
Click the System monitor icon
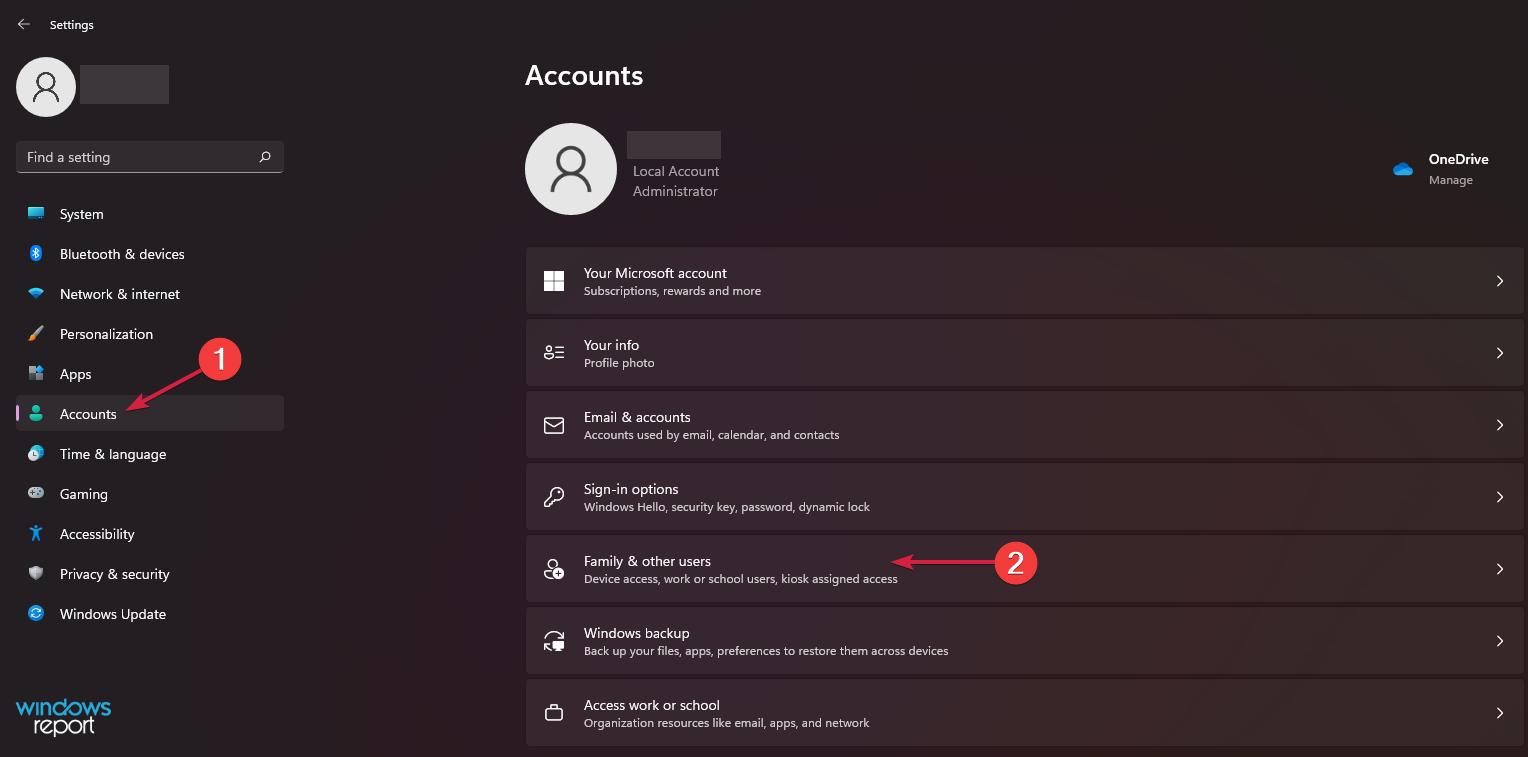pos(36,214)
